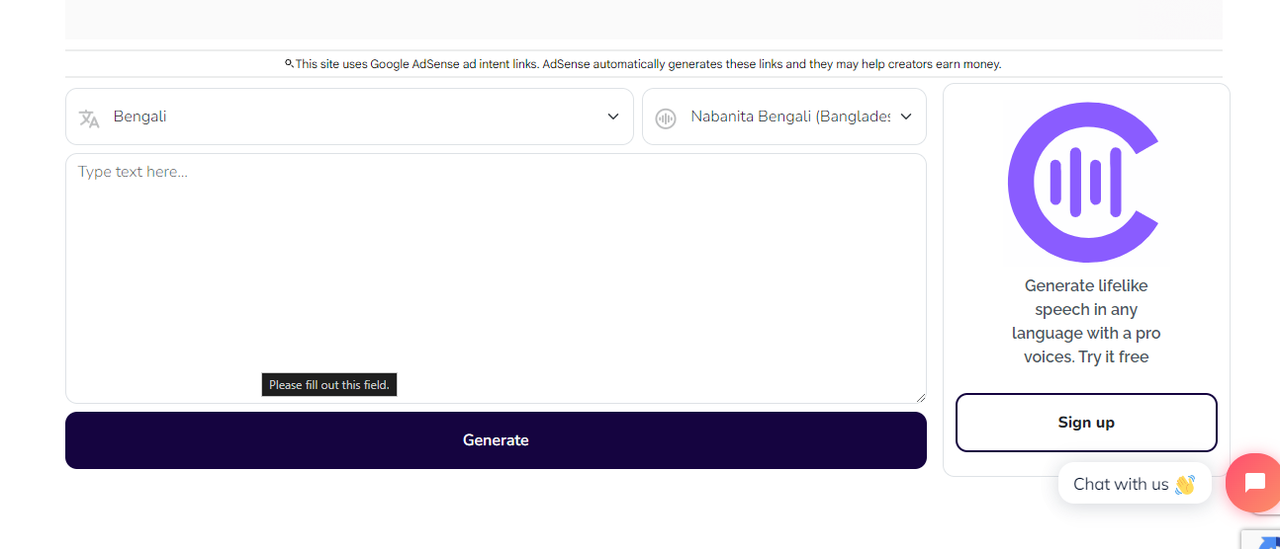Screen dimensions: 1280x549
Task: Click the magnifier icon in AdSense notice
Action: [x=289, y=63]
